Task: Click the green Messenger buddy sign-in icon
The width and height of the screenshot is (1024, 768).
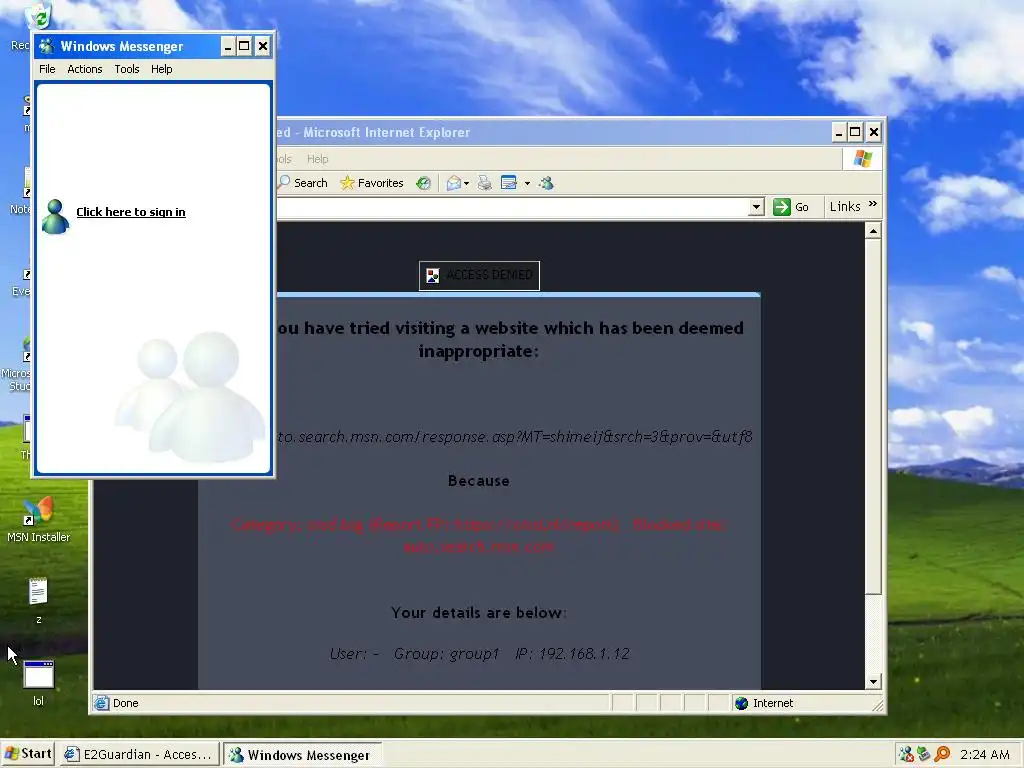Action: click(x=55, y=216)
